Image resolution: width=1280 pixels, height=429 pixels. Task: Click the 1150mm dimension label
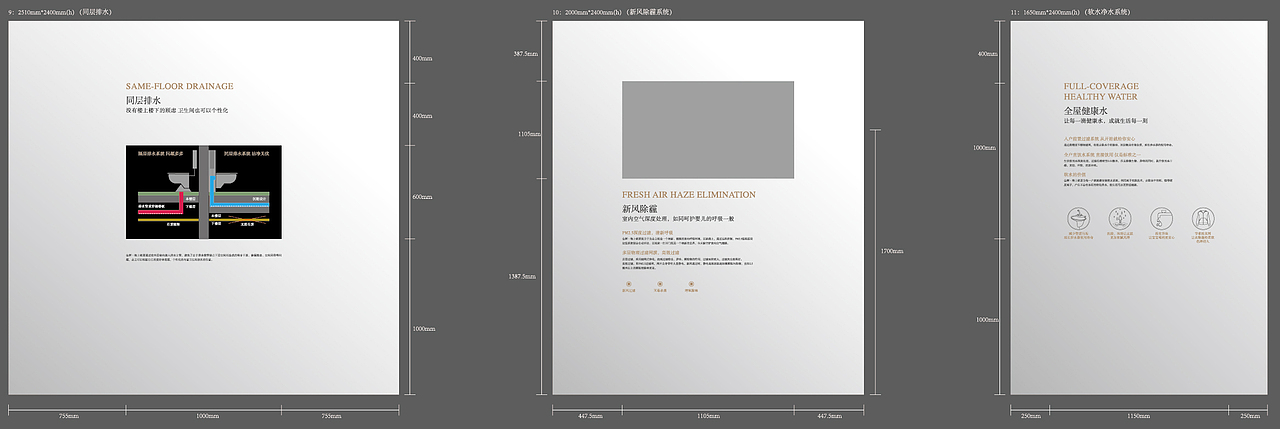[x=1140, y=415]
